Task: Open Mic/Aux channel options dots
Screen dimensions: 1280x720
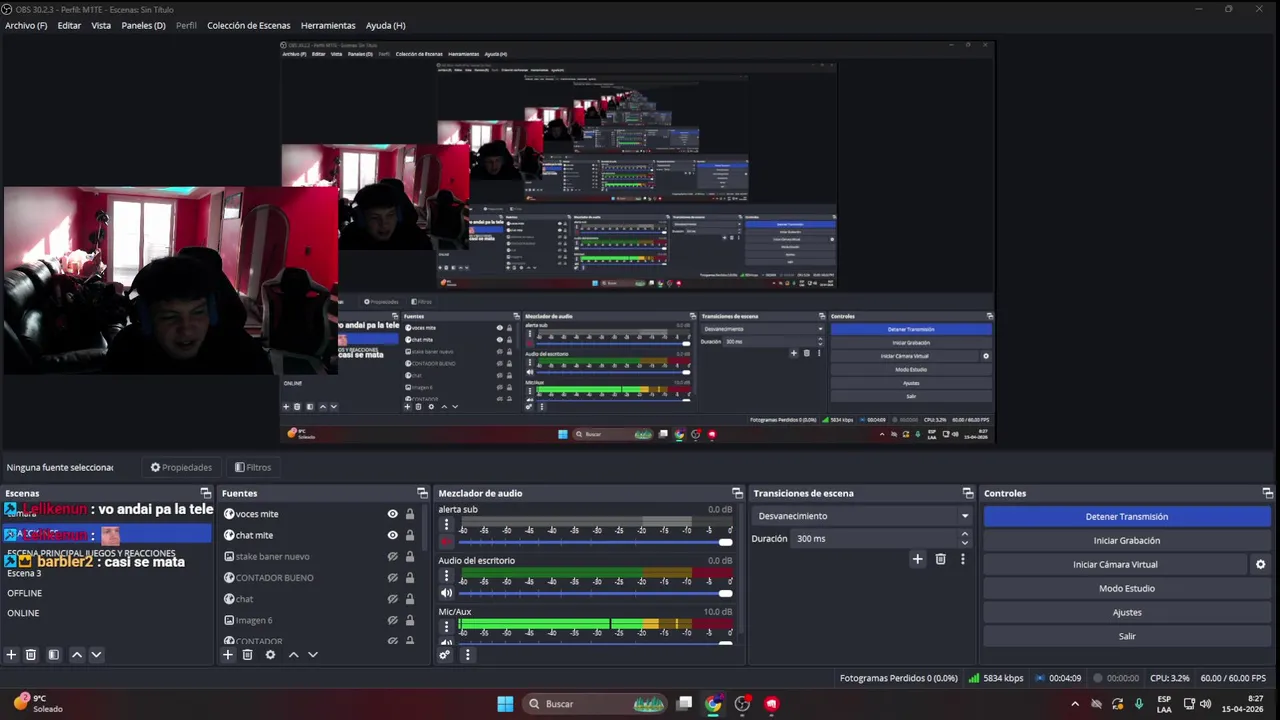Action: click(x=446, y=627)
